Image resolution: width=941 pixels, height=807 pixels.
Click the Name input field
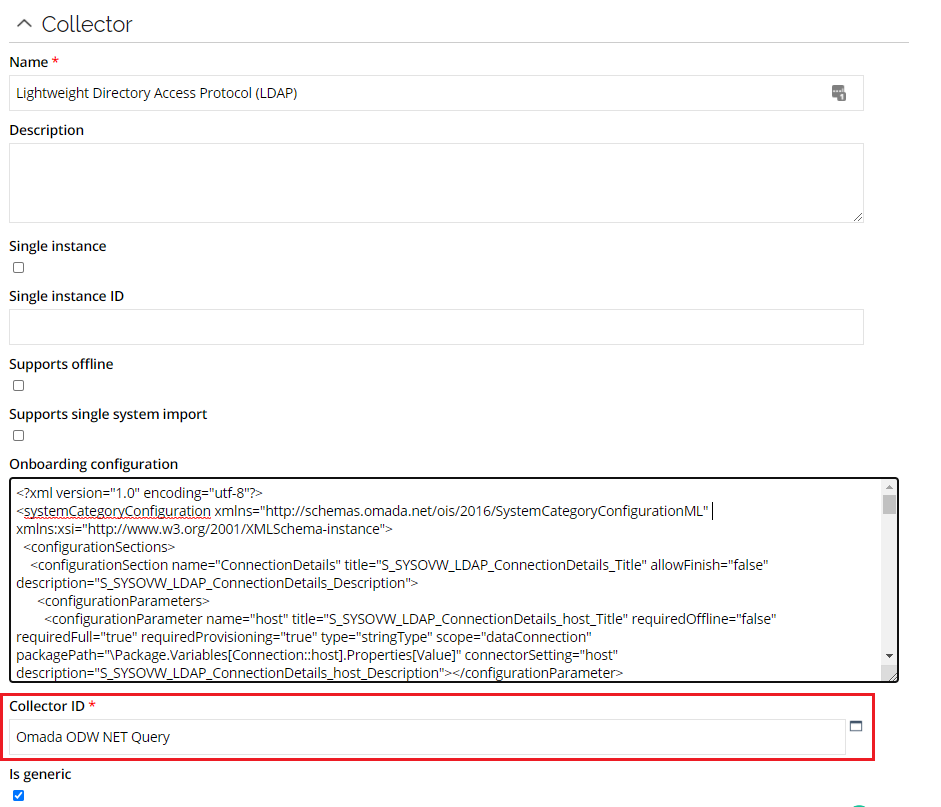coord(436,93)
